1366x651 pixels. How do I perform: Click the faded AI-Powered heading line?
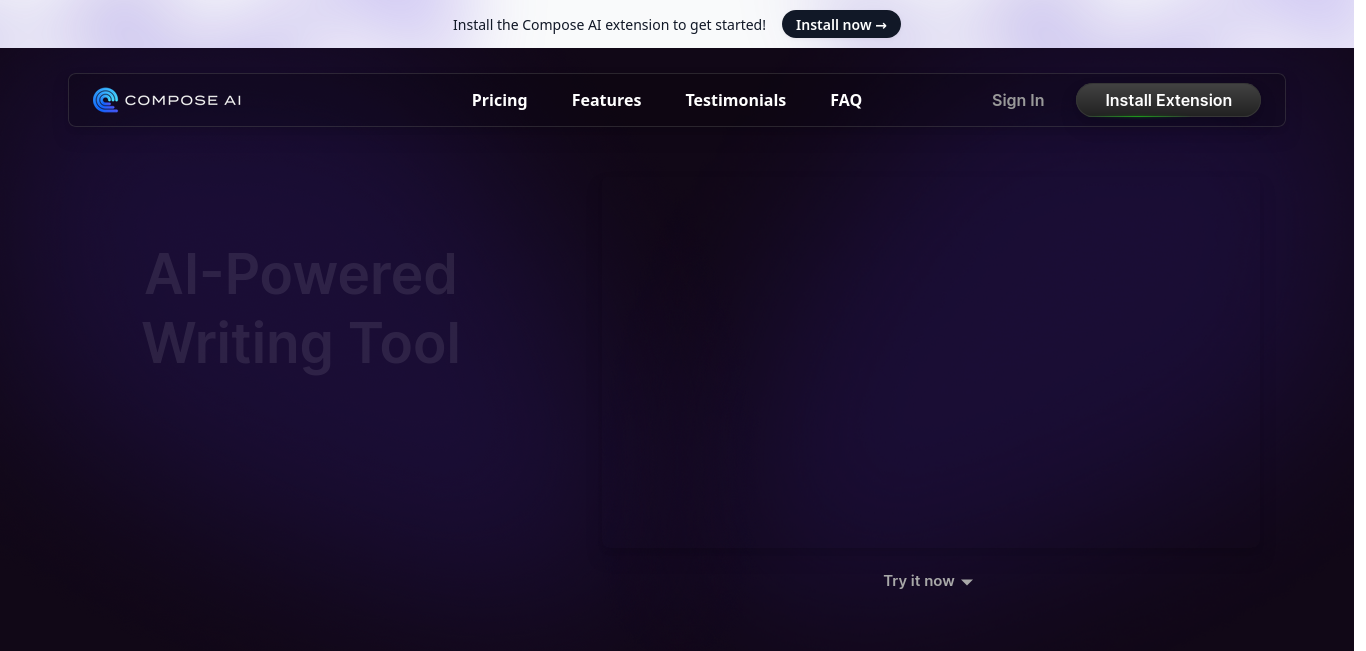click(301, 274)
